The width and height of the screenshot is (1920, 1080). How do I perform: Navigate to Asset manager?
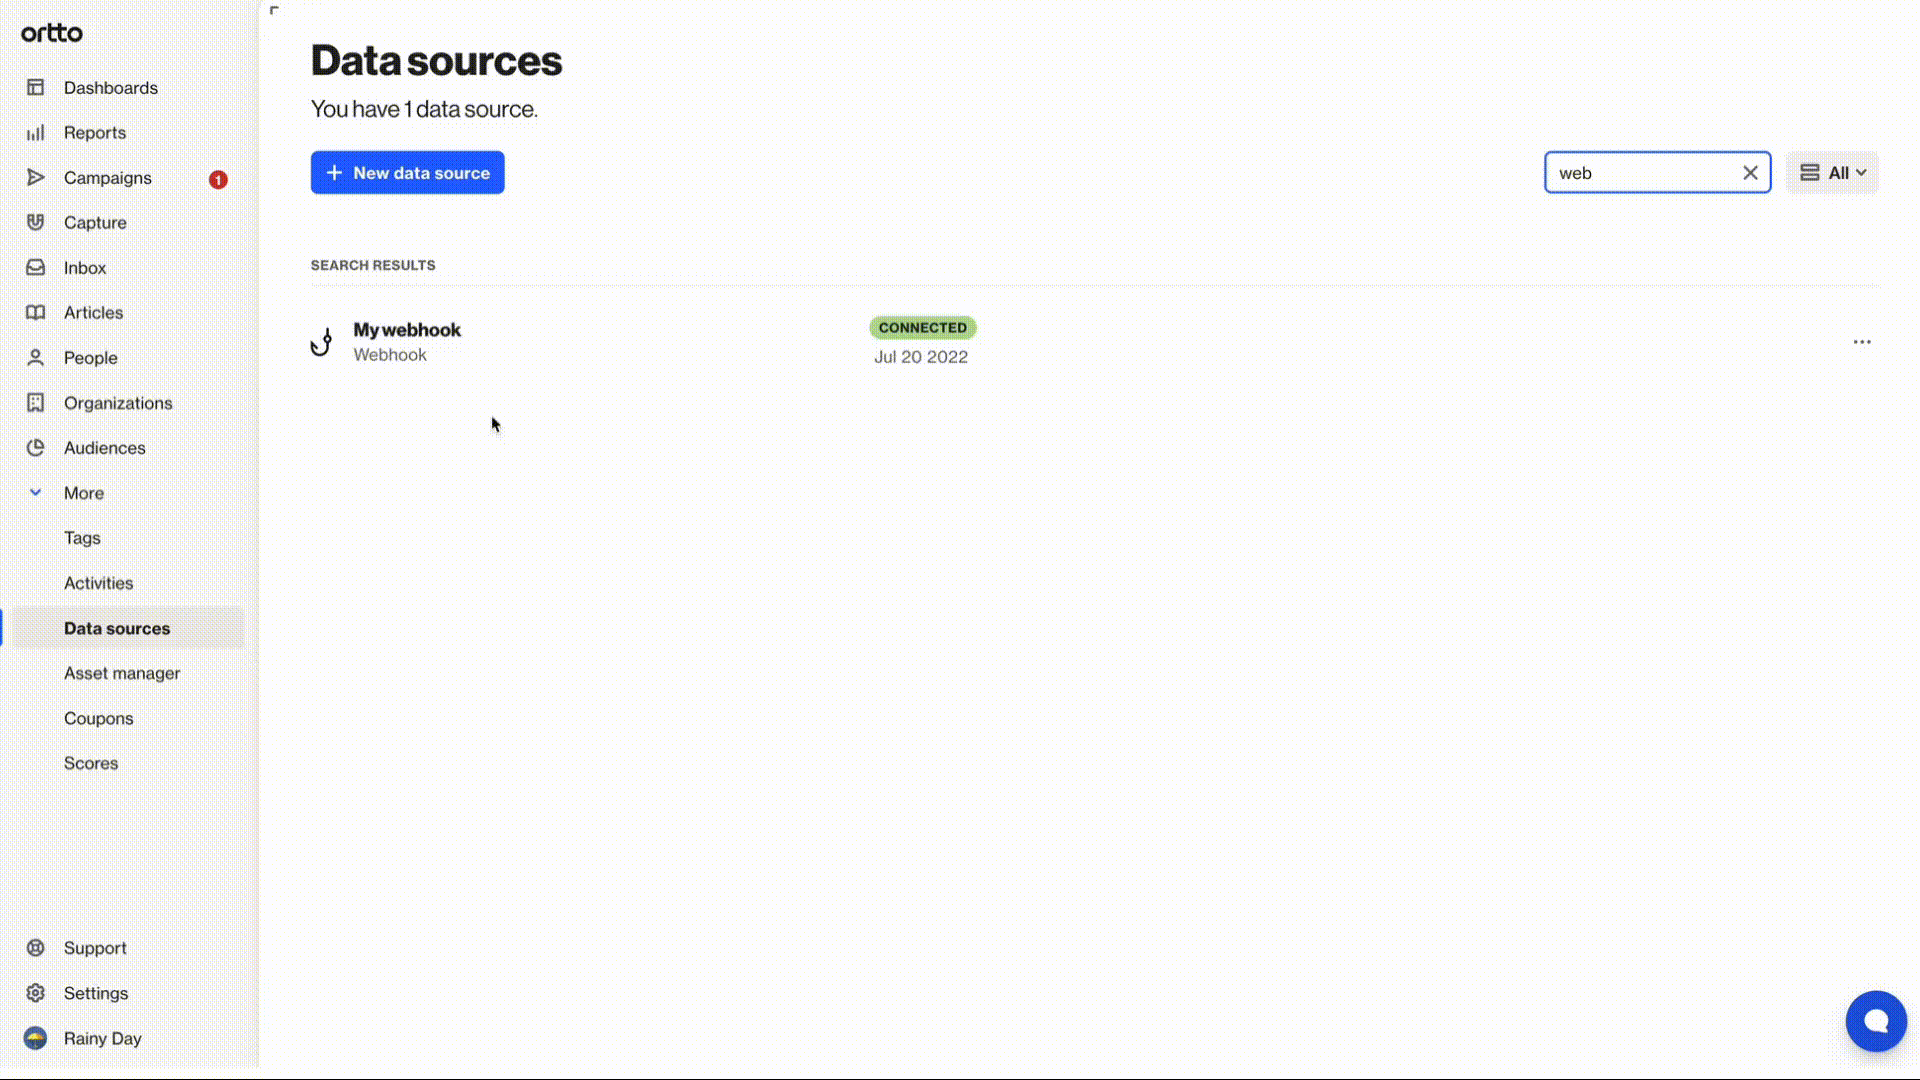(122, 672)
